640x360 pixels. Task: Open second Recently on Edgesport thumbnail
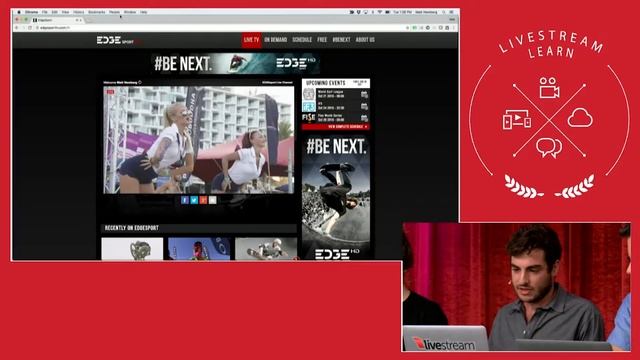[199, 249]
